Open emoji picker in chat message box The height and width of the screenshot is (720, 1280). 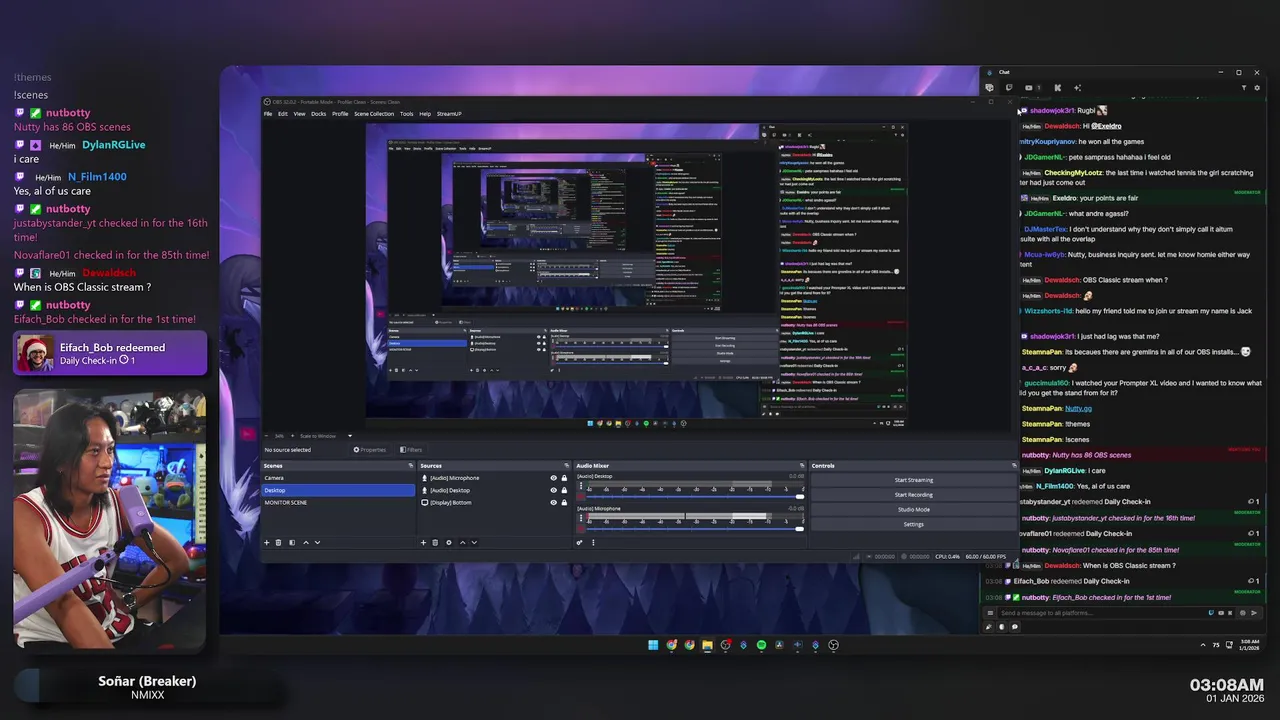(1242, 613)
